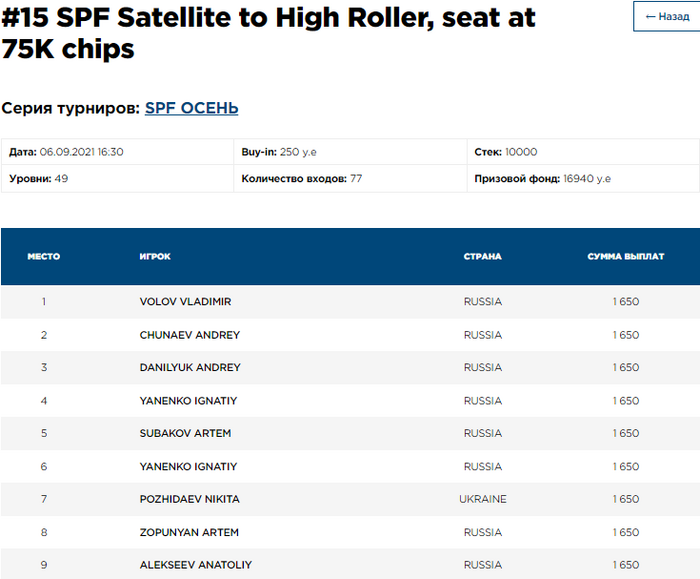The width and height of the screenshot is (700, 579).
Task: Select player ZOPUNYAN ARTEM
Action: (x=189, y=532)
